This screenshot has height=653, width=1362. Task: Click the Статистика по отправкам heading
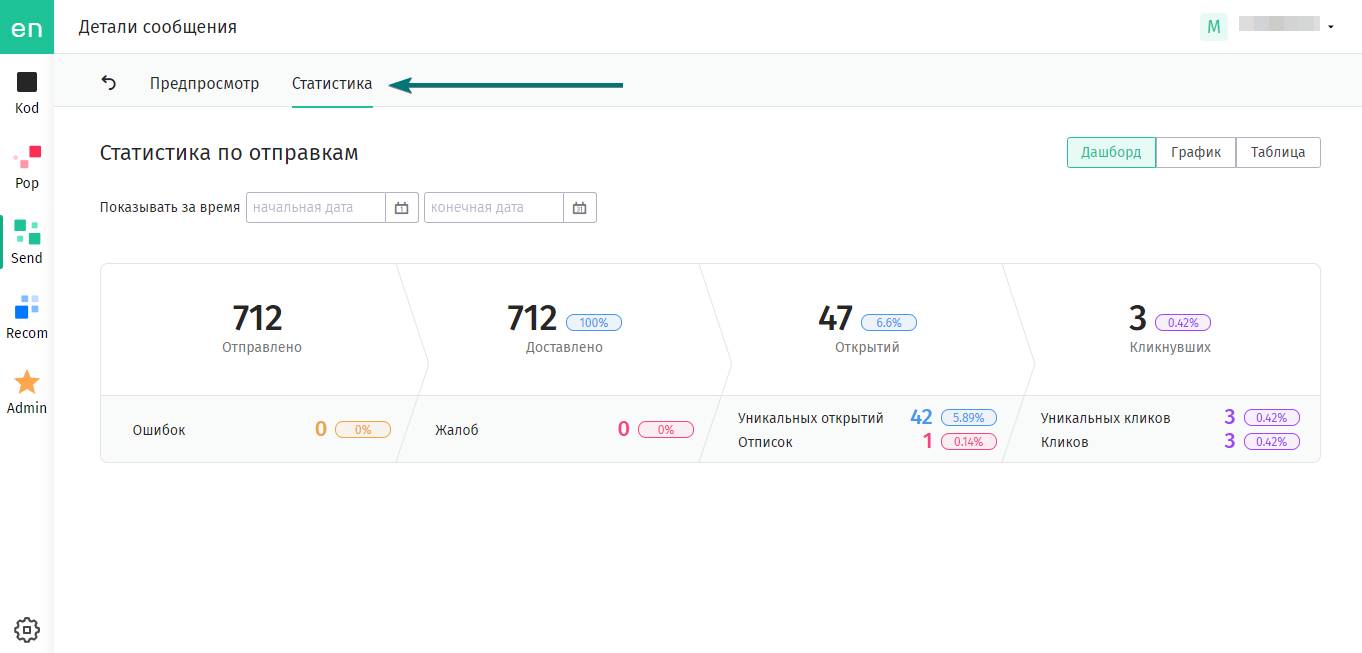click(229, 153)
